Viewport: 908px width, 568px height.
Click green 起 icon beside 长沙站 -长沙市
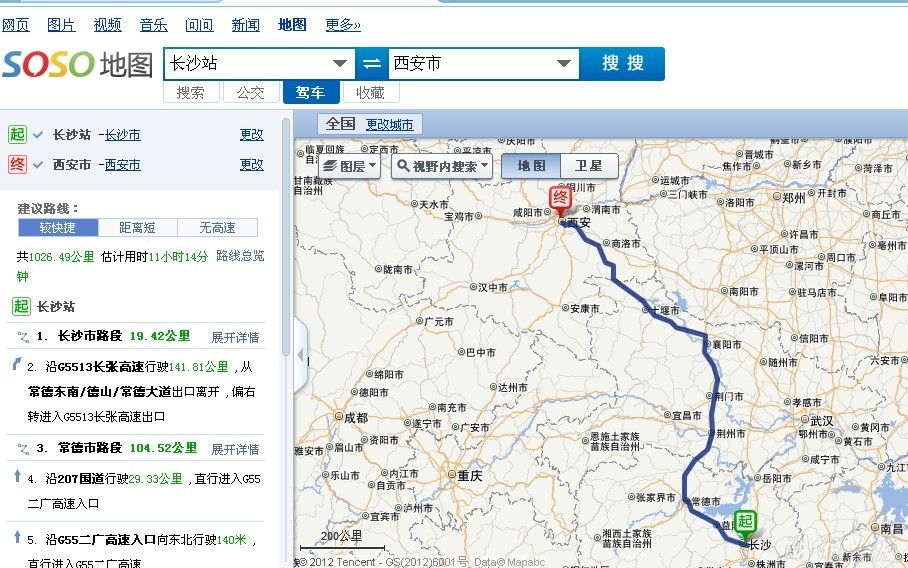pyautogui.click(x=17, y=134)
